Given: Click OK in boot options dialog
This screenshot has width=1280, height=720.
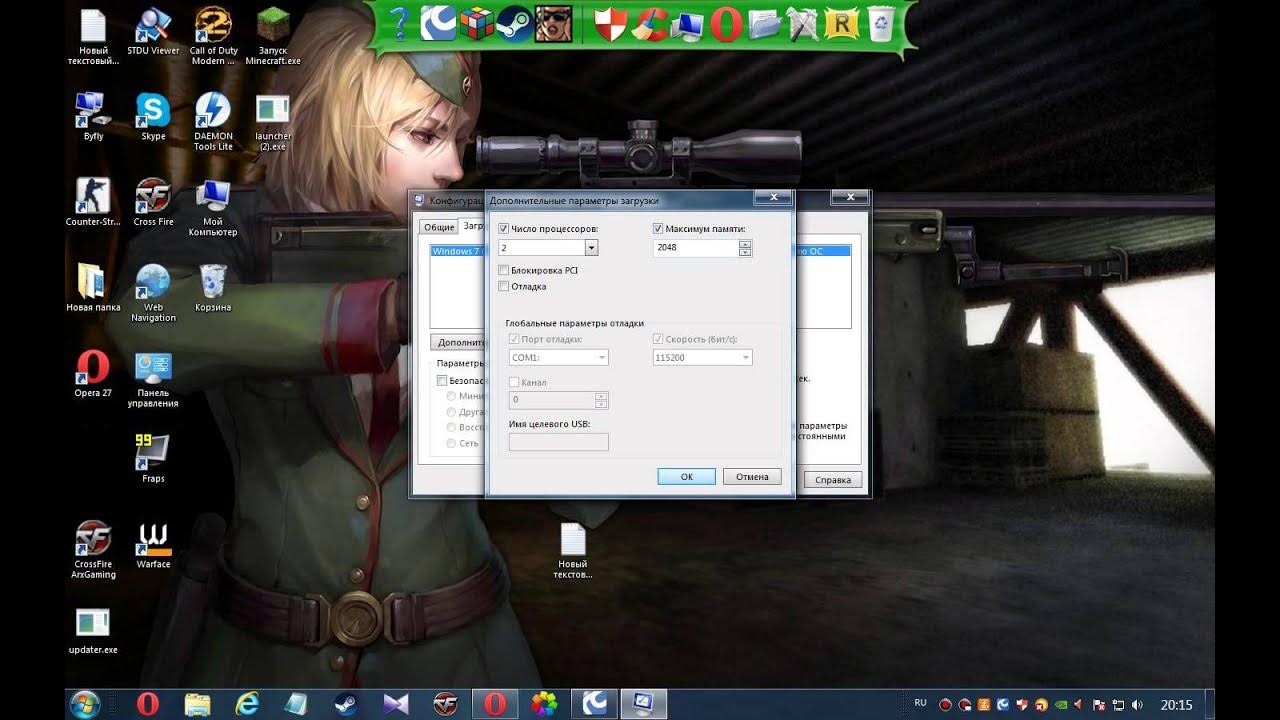Looking at the screenshot, I should pos(687,477).
